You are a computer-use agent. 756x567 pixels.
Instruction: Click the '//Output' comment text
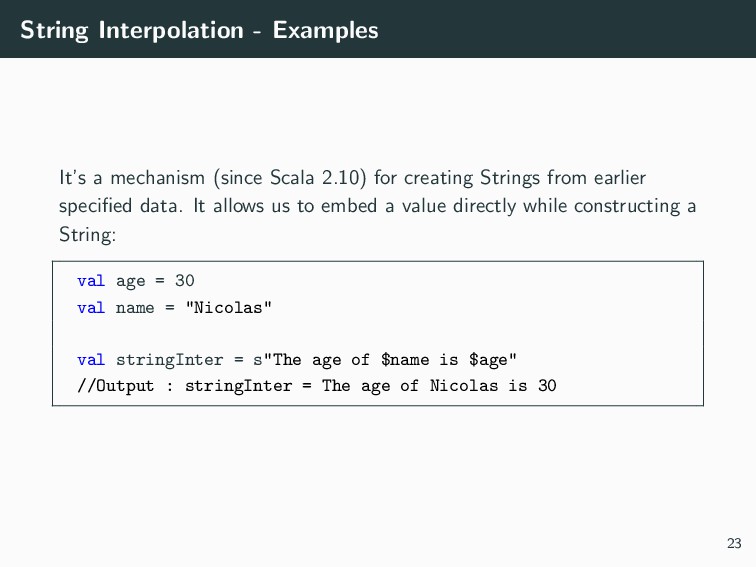[x=116, y=386]
